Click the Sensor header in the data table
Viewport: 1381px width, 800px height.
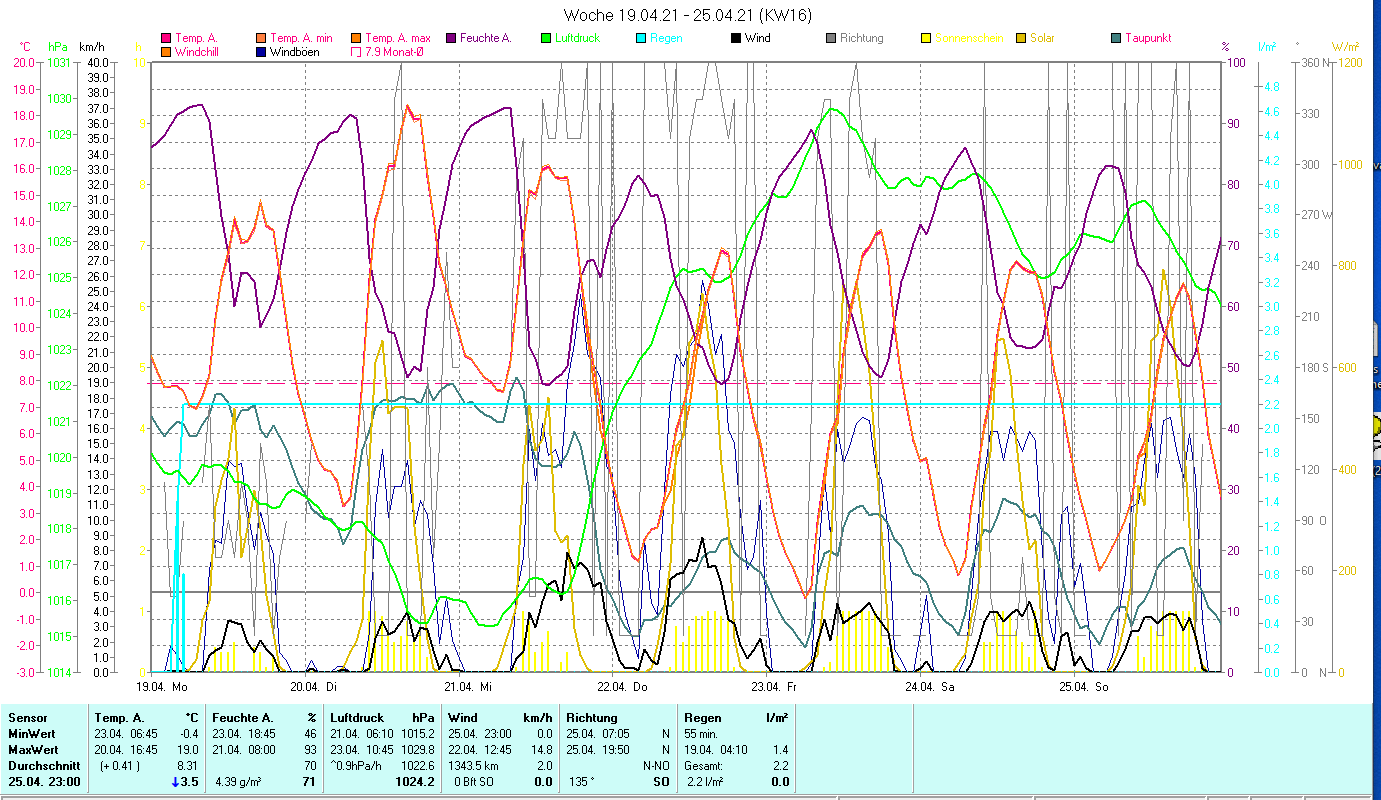click(x=28, y=718)
